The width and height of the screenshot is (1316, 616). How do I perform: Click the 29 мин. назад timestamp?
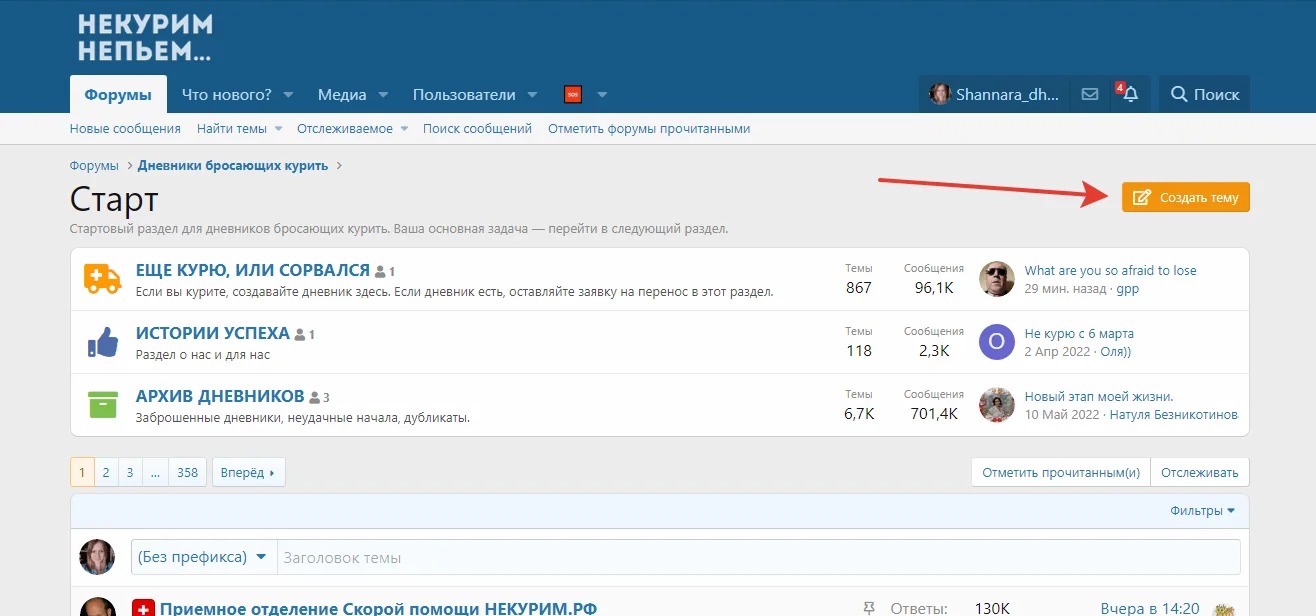coord(1064,289)
